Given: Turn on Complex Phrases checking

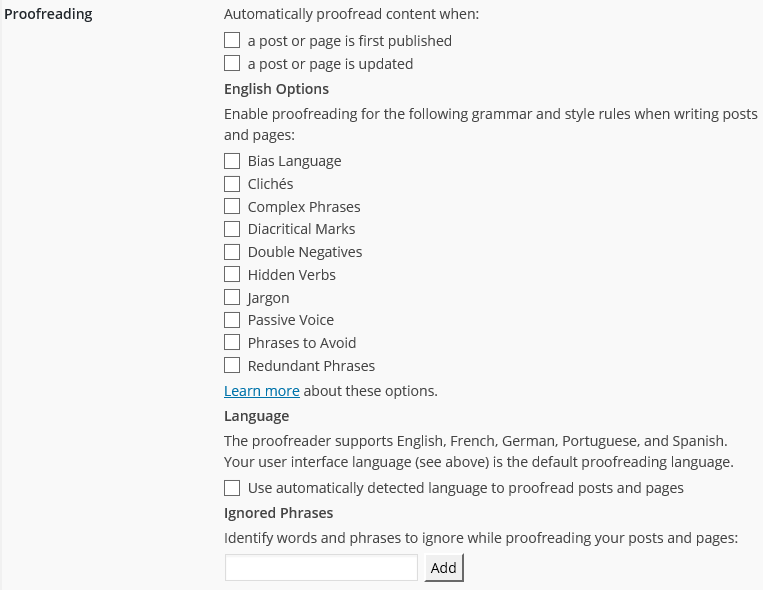Looking at the screenshot, I should pyautogui.click(x=232, y=206).
